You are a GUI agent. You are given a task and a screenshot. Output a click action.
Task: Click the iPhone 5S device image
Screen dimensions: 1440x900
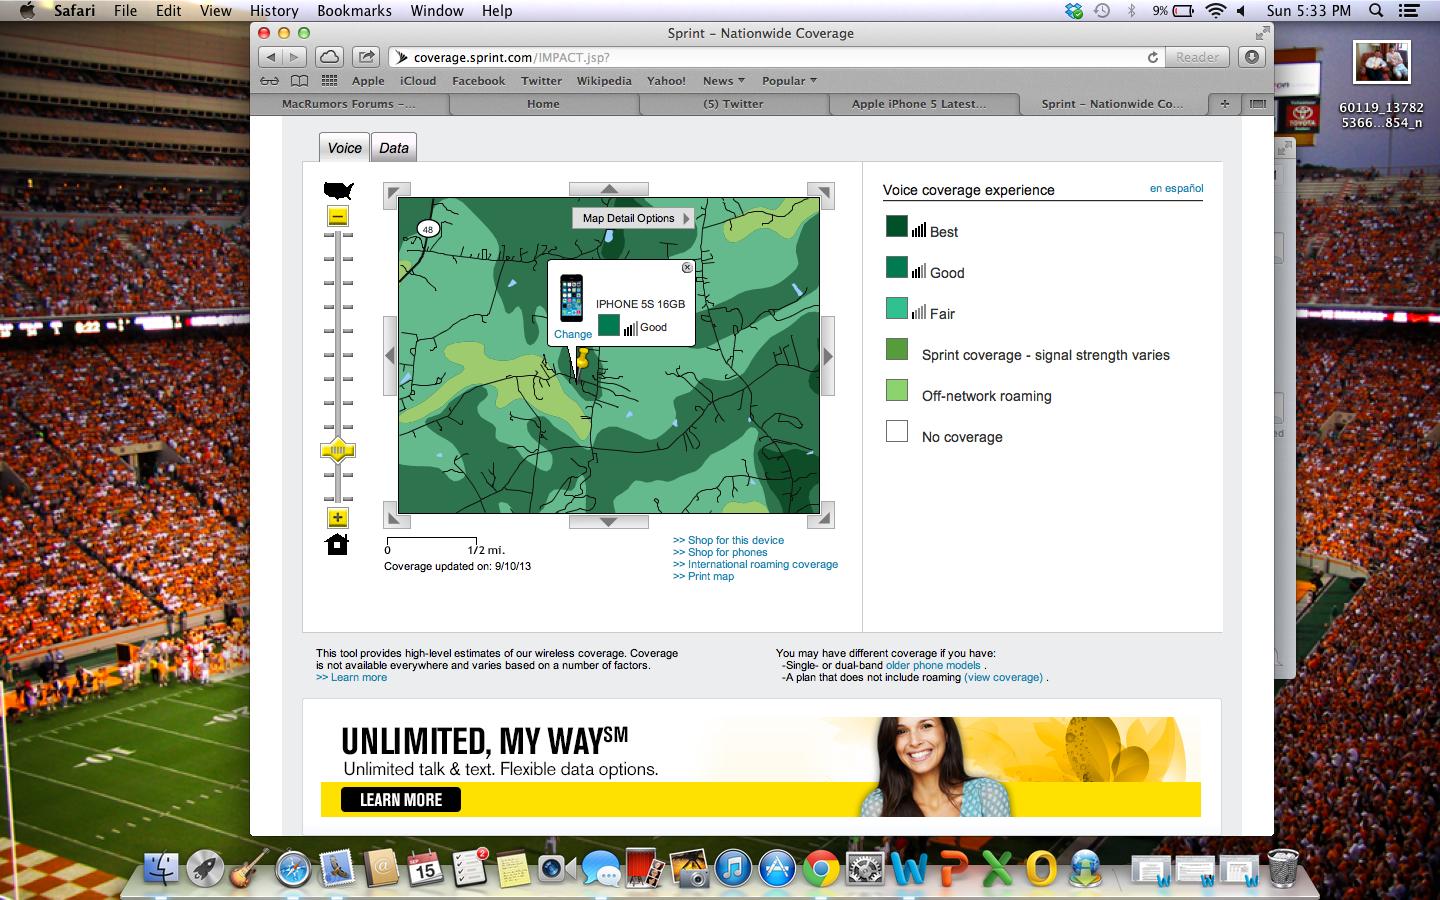tap(571, 298)
